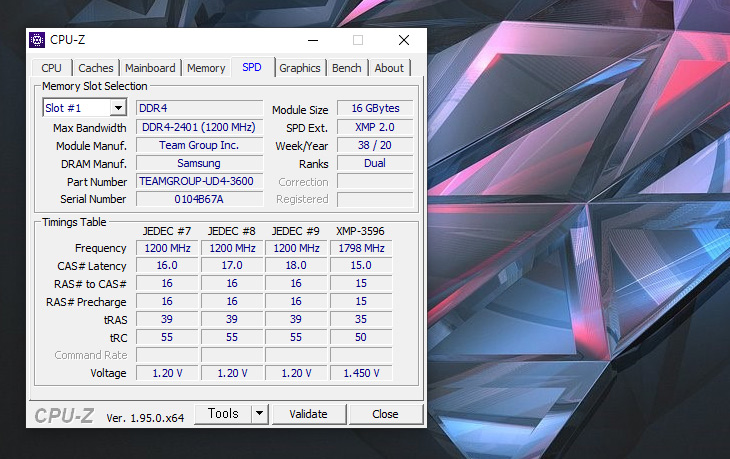The image size is (730, 459).
Task: Open the Mainboard tab
Action: 150,68
